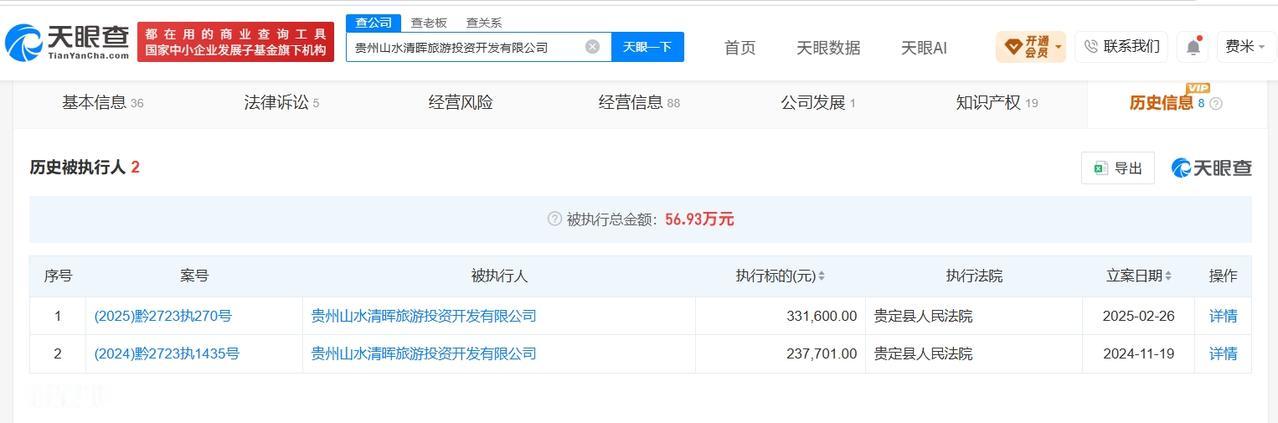
Task: Expand the 费米 user account menu
Action: click(x=1245, y=46)
